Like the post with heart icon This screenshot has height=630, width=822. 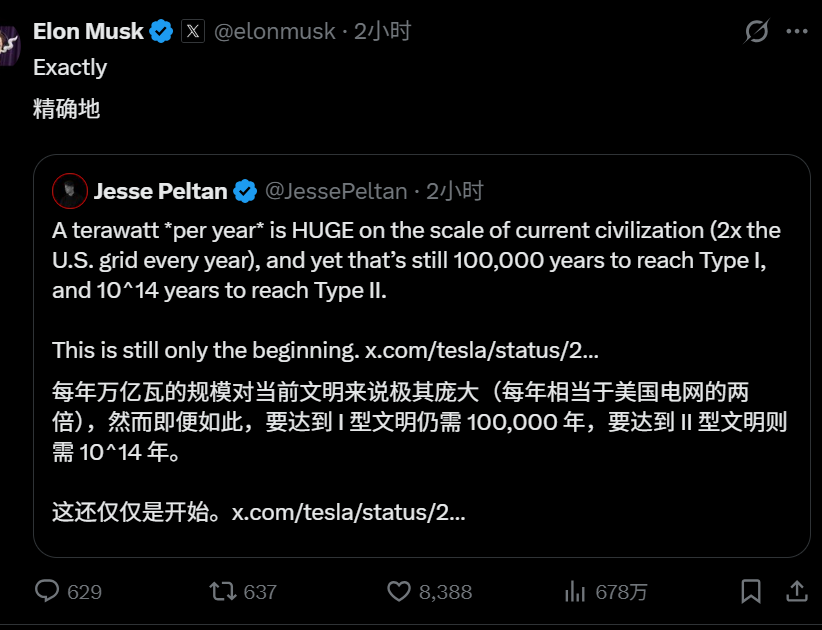pyautogui.click(x=399, y=592)
